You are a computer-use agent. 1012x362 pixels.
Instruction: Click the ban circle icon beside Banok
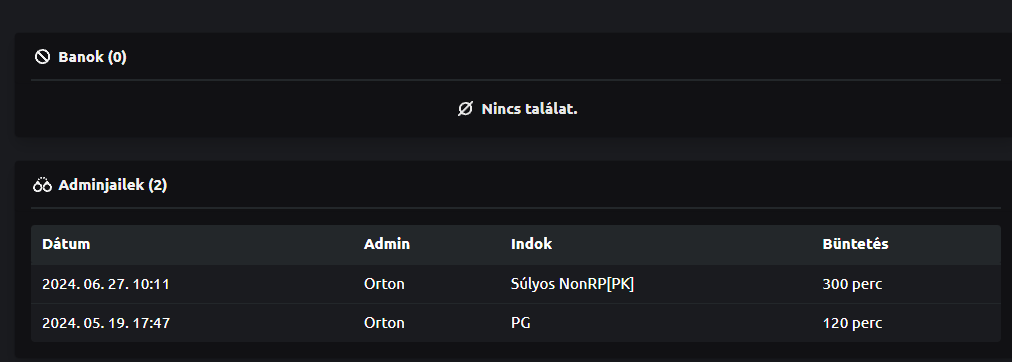[42, 57]
